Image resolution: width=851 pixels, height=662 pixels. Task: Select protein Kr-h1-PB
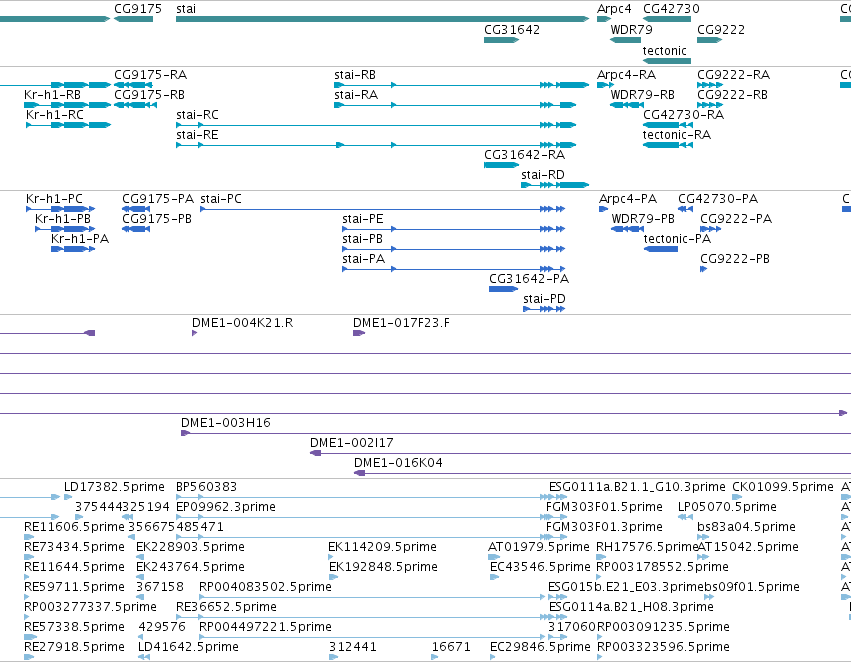tap(65, 229)
